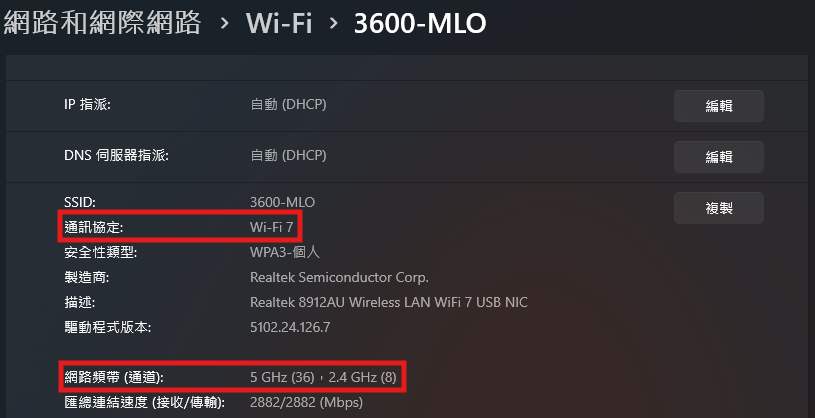This screenshot has height=418, width=815.
Task: Click the 網路和網際網路 breadcrumb
Action: coord(102,23)
